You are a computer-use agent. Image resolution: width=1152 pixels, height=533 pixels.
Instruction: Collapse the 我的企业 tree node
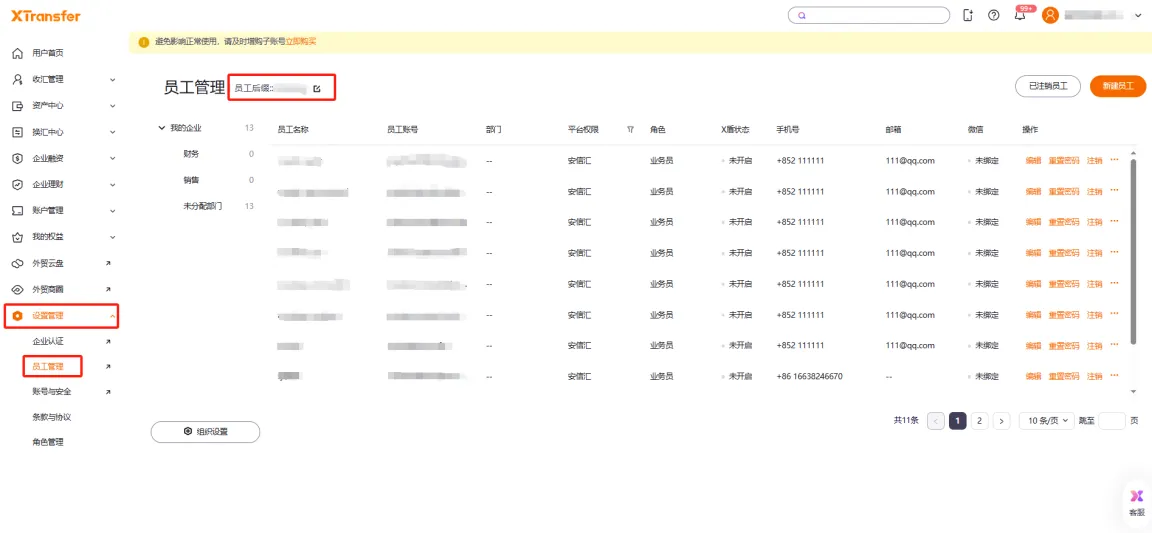pos(162,128)
